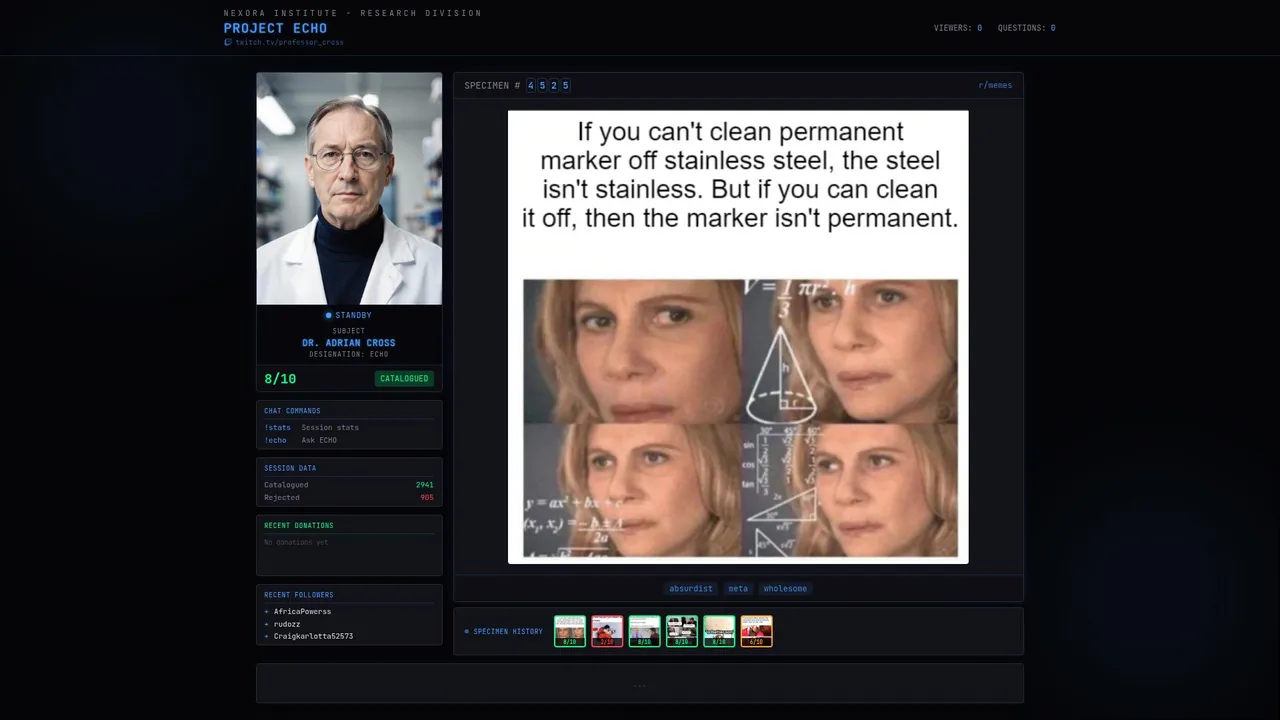1280x720 pixels.
Task: Click the CHAT COMMANDS heading
Action: [x=292, y=411]
